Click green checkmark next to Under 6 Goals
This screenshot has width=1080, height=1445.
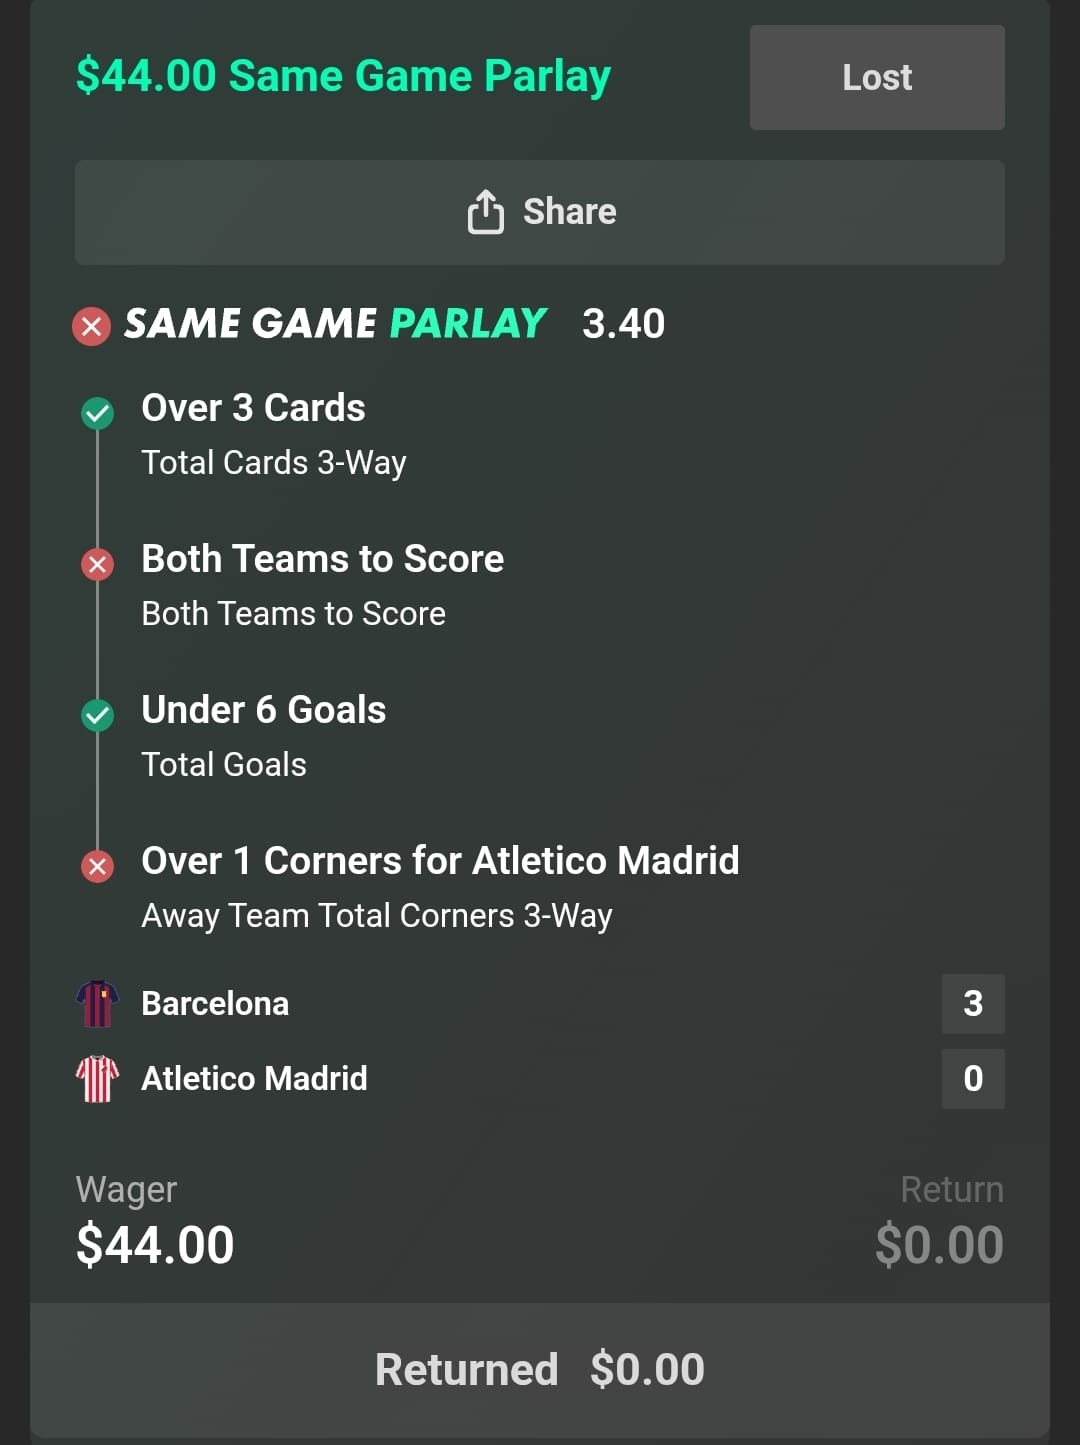point(97,714)
